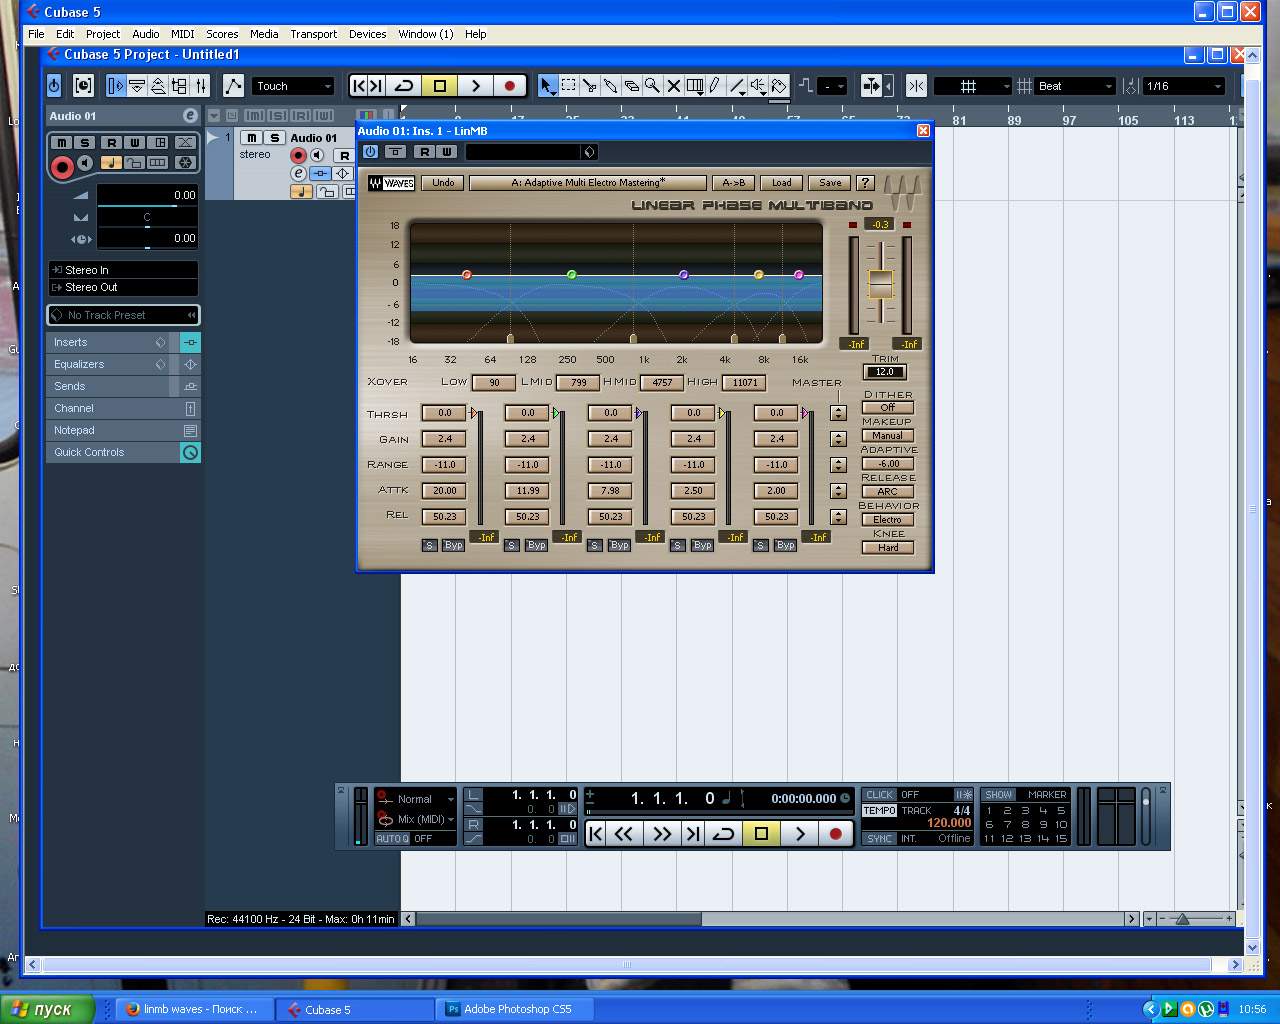The height and width of the screenshot is (1024, 1280).
Task: Open the Touch automation mode dropdown
Action: pyautogui.click(x=293, y=86)
